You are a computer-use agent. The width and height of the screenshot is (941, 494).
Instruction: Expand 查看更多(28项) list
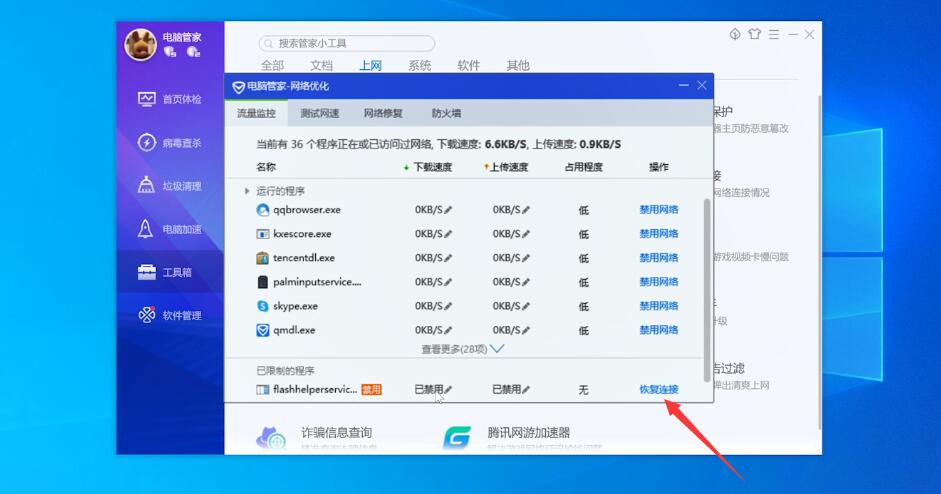click(x=462, y=349)
